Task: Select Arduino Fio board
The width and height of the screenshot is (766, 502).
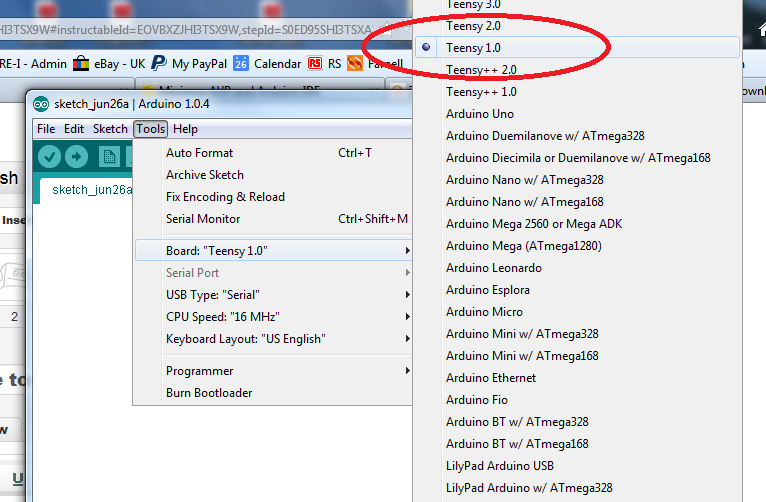Action: pyautogui.click(x=577, y=399)
